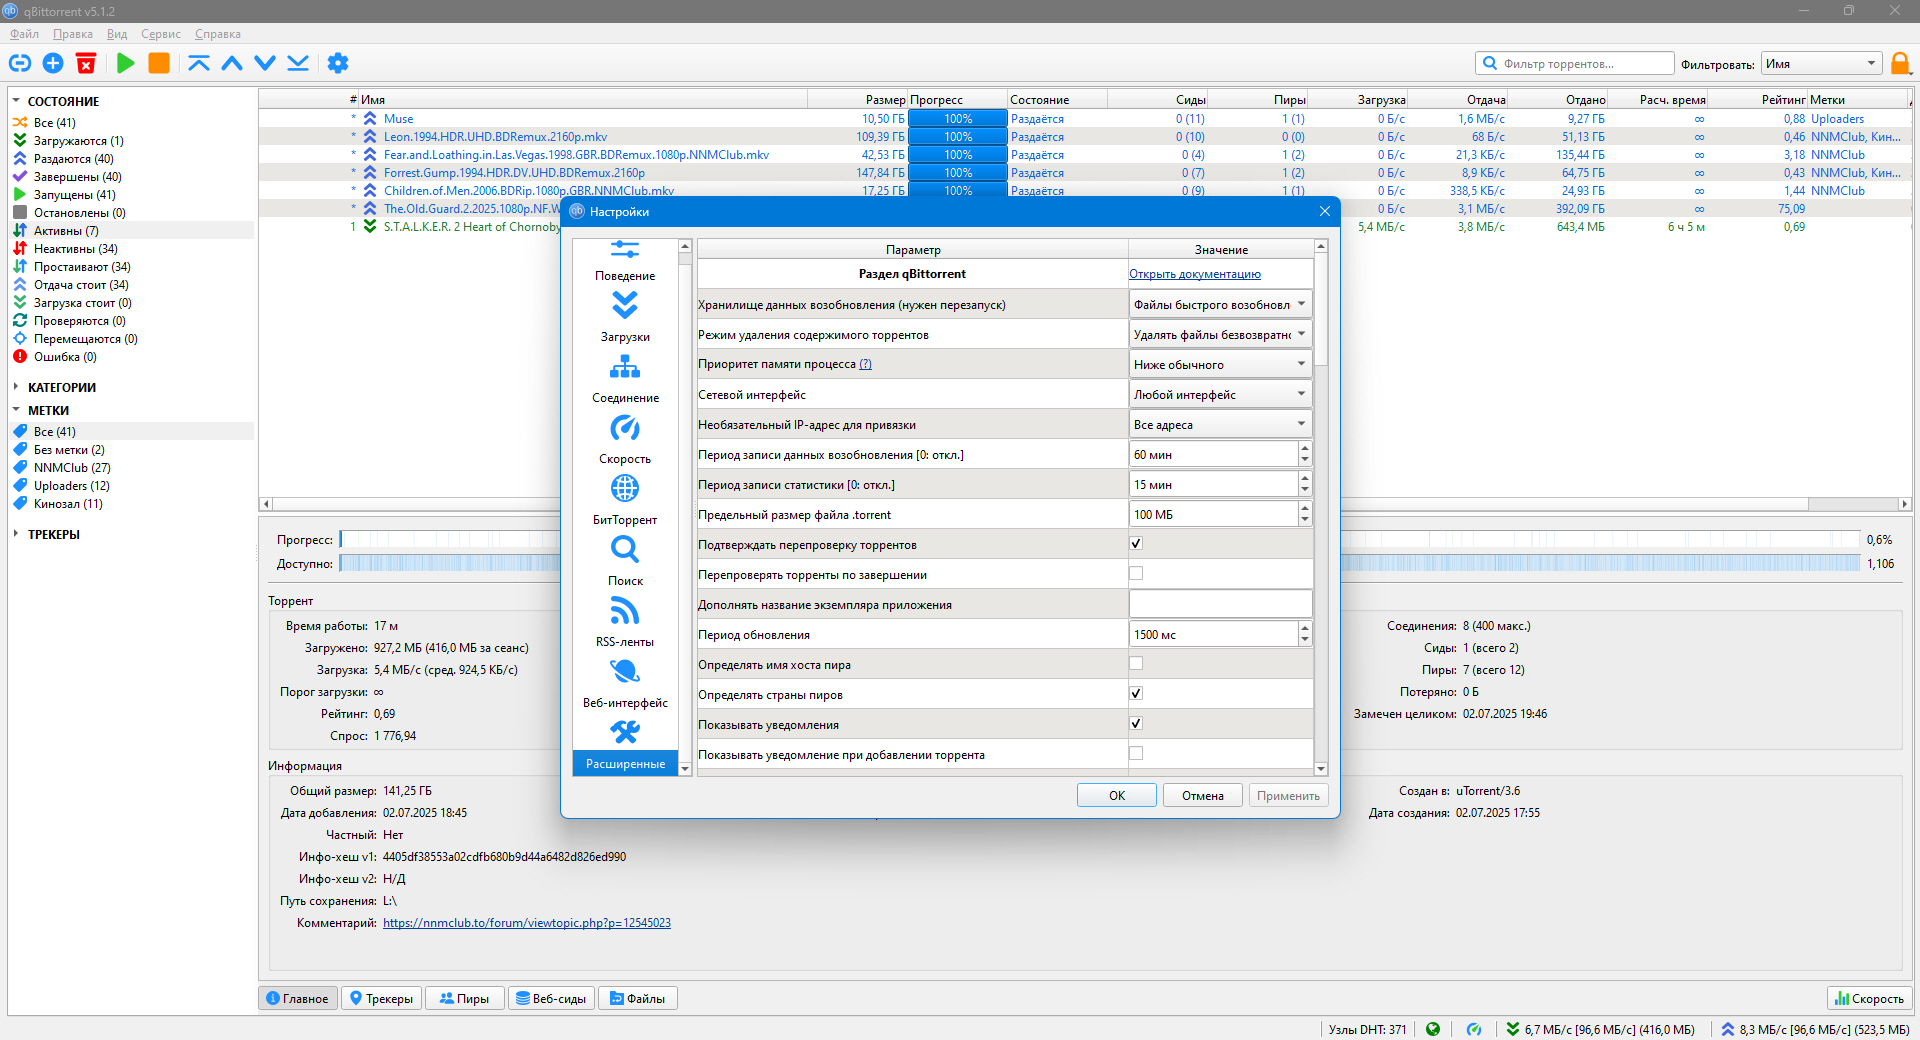
Task: Open Веб-интерфейс settings section
Action: pos(625,684)
